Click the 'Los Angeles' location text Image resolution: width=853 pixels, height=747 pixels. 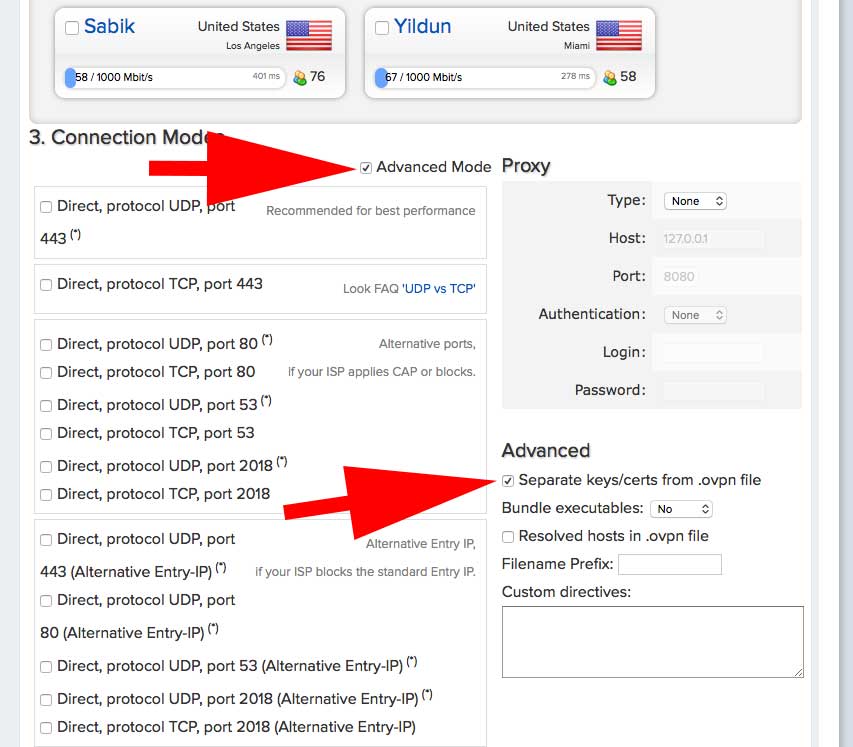tap(253, 46)
